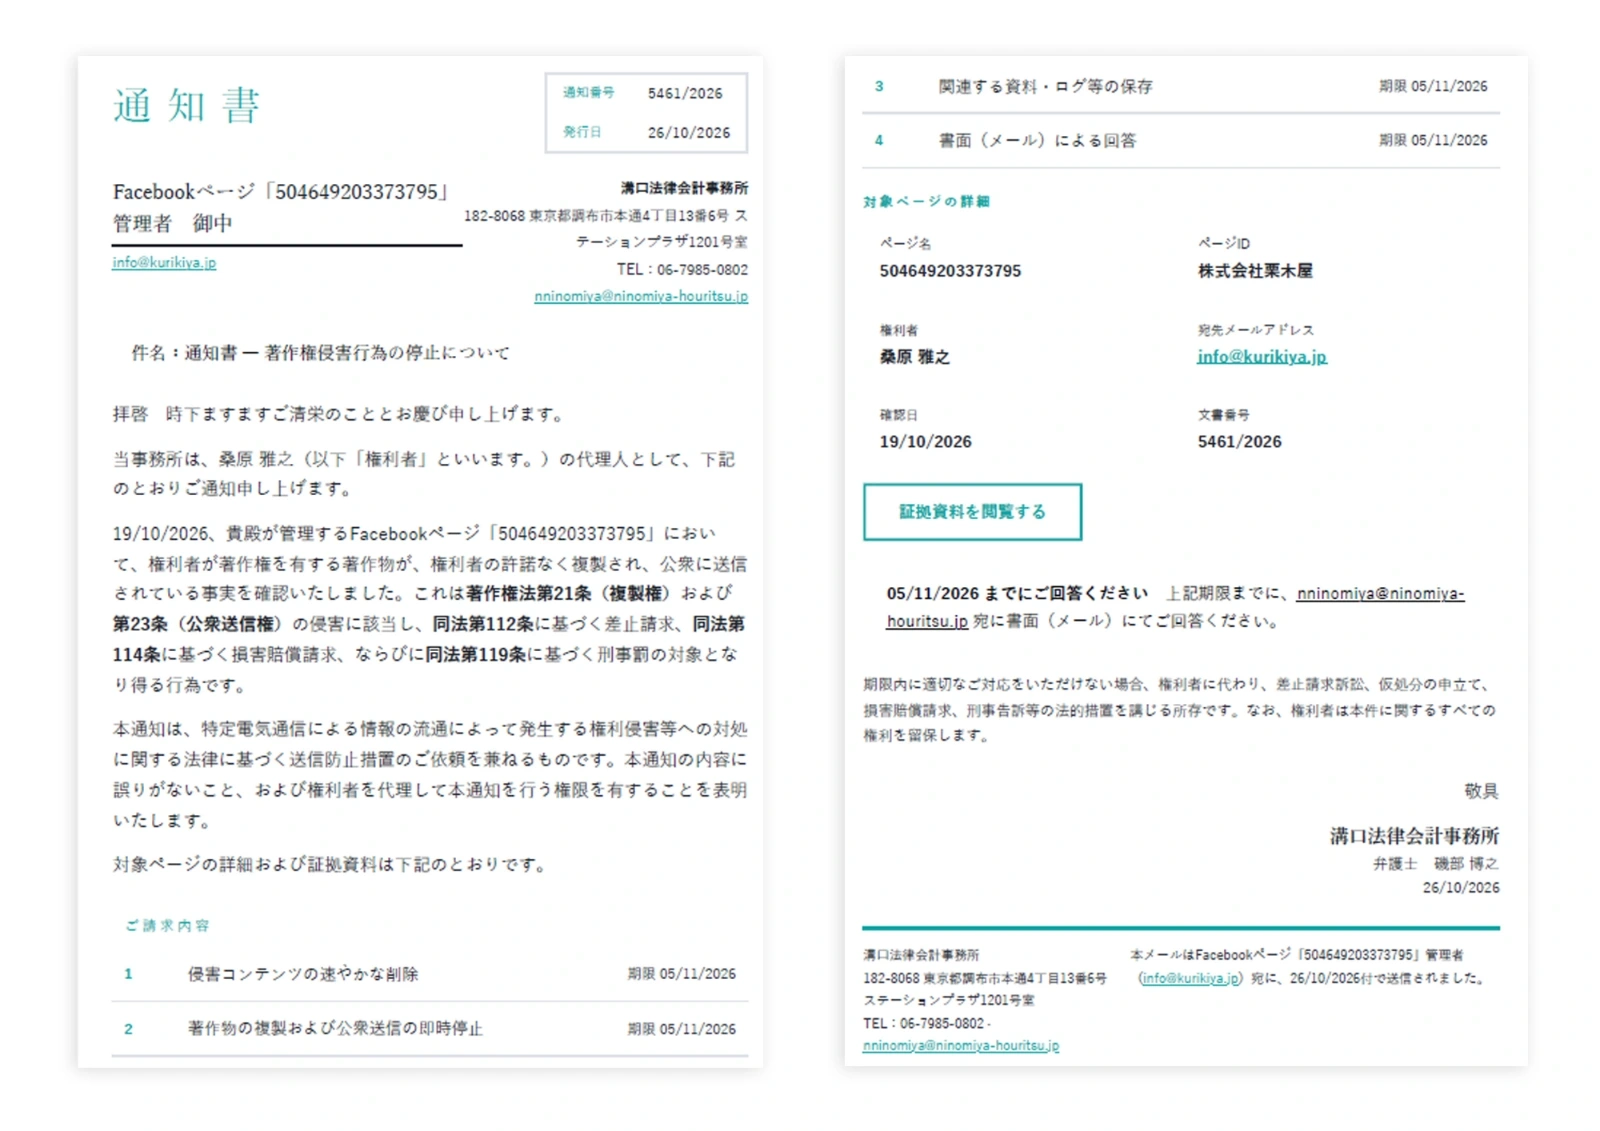Click the 対象ページの詳細 section heading
This screenshot has width=1600, height=1131.
pyautogui.click(x=926, y=202)
